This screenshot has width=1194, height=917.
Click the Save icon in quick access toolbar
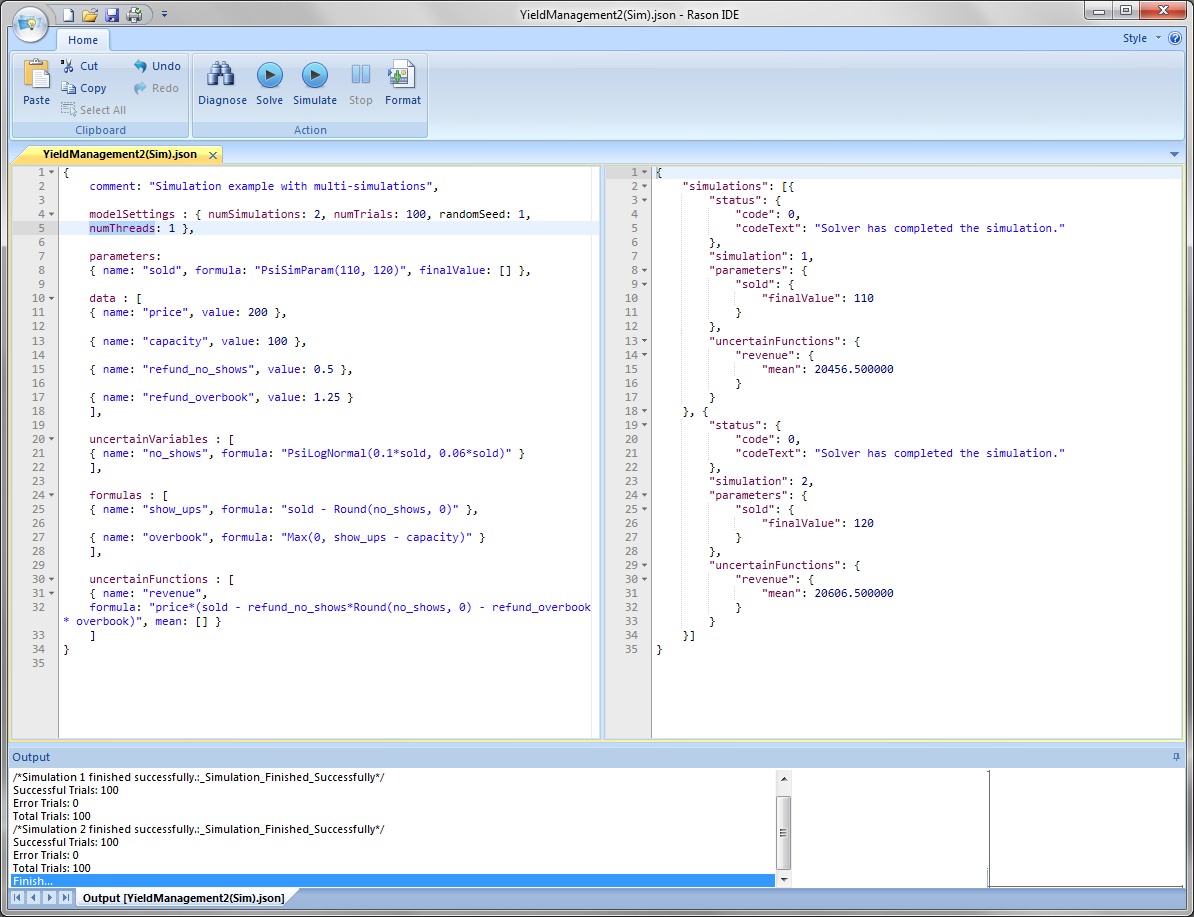112,15
